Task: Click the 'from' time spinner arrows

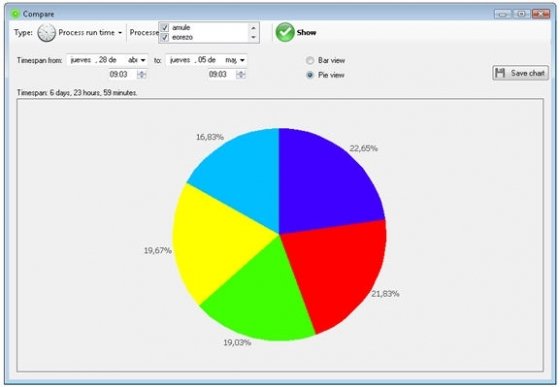Action: (x=142, y=74)
